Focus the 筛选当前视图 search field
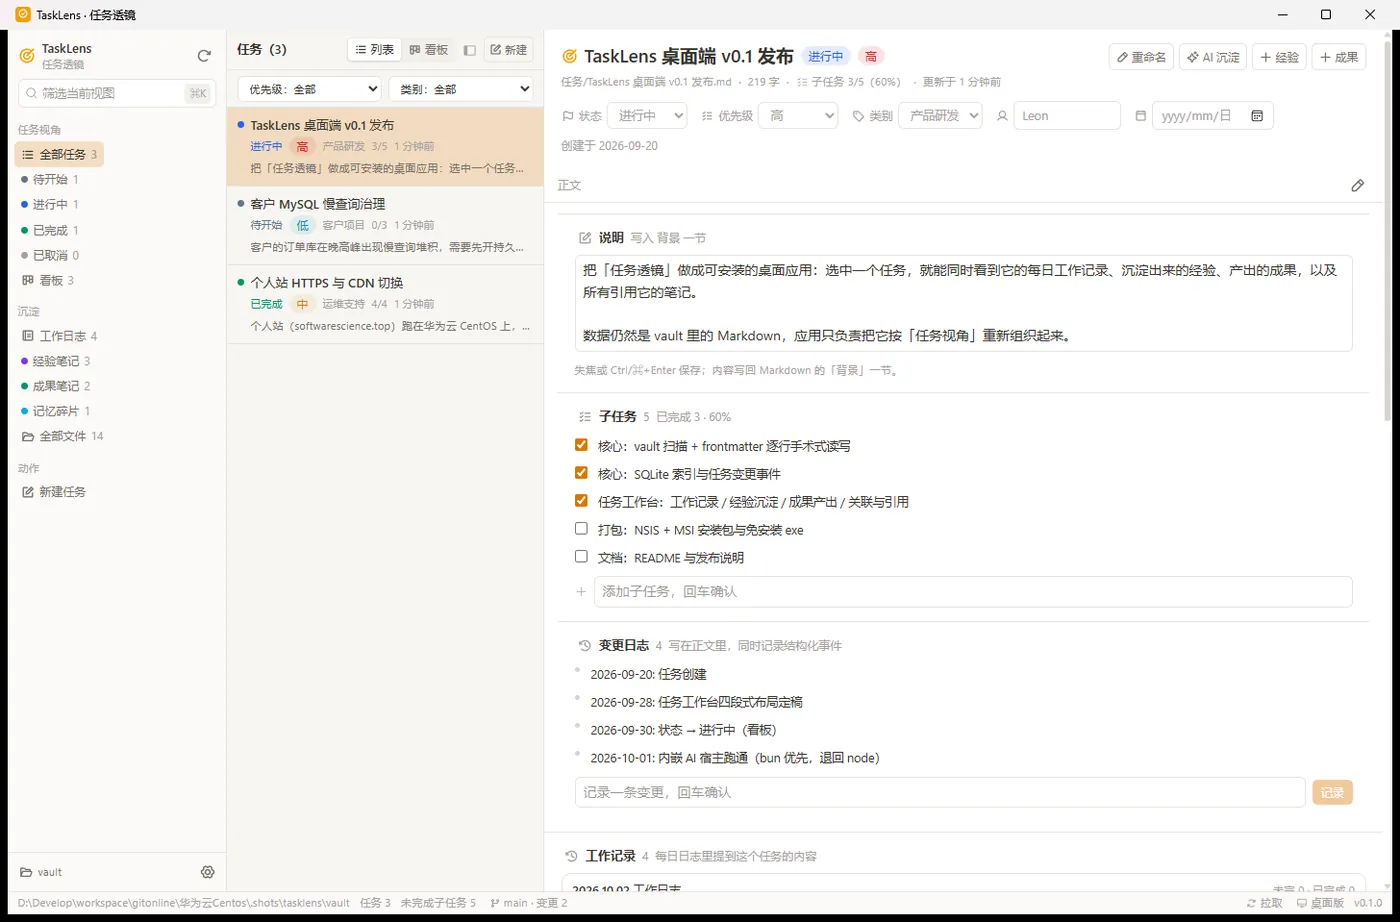 (118, 93)
